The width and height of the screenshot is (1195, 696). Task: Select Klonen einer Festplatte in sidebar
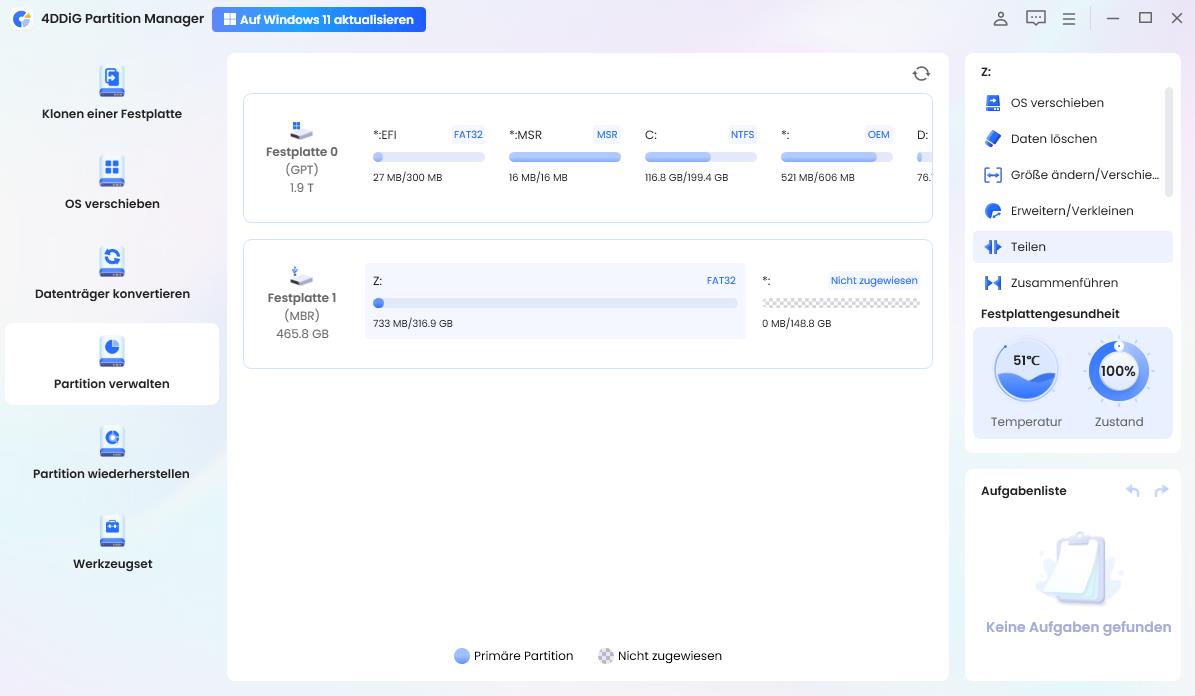tap(112, 93)
